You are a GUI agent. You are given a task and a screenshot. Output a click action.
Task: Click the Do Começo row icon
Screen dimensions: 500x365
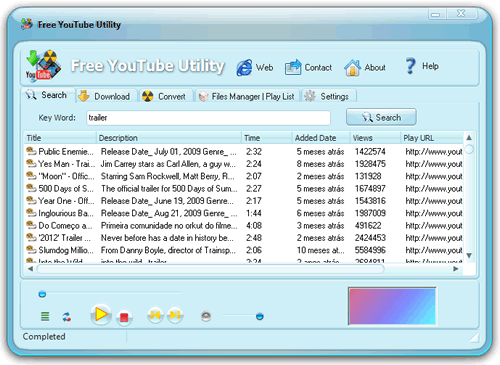point(31,225)
